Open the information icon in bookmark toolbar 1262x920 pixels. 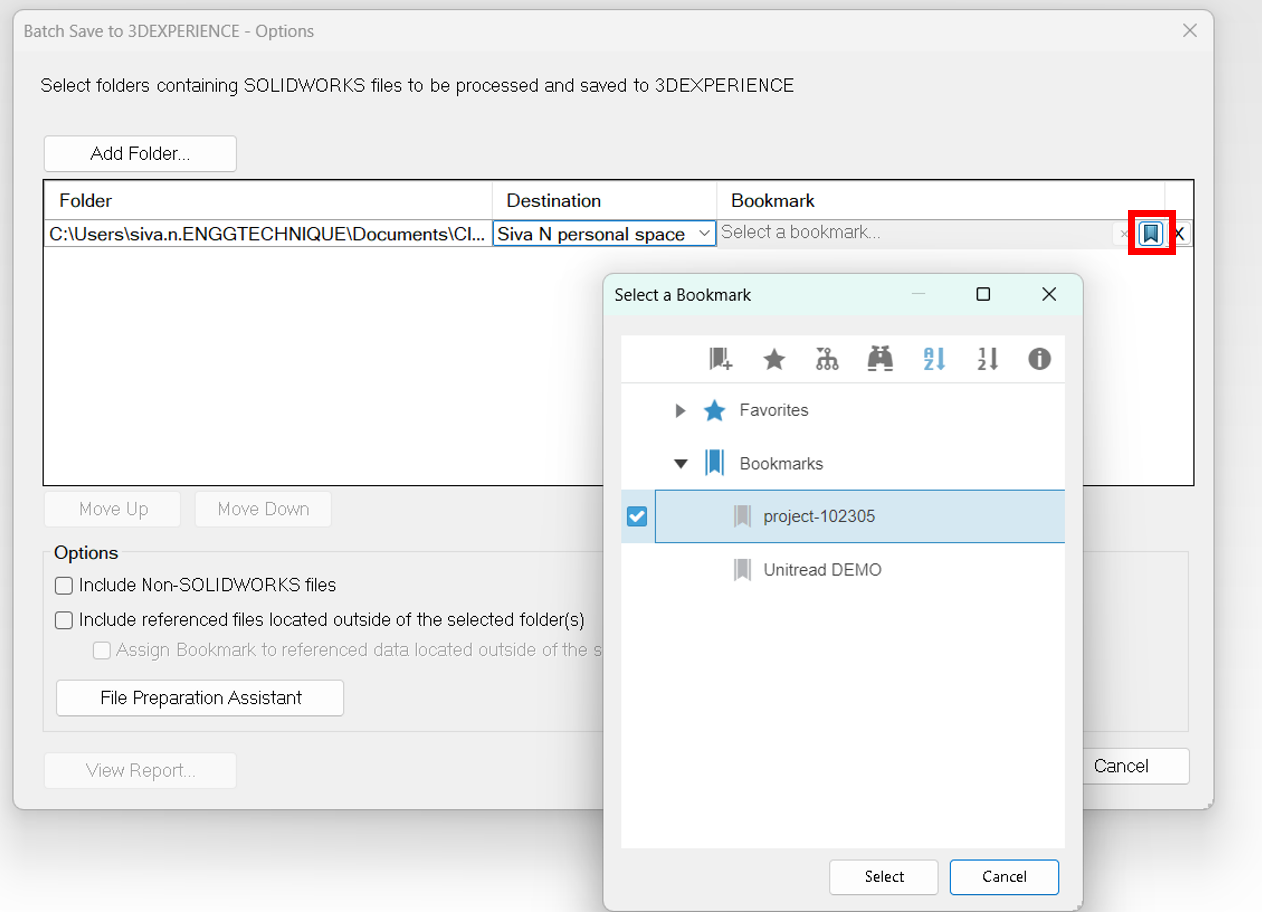pyautogui.click(x=1039, y=359)
